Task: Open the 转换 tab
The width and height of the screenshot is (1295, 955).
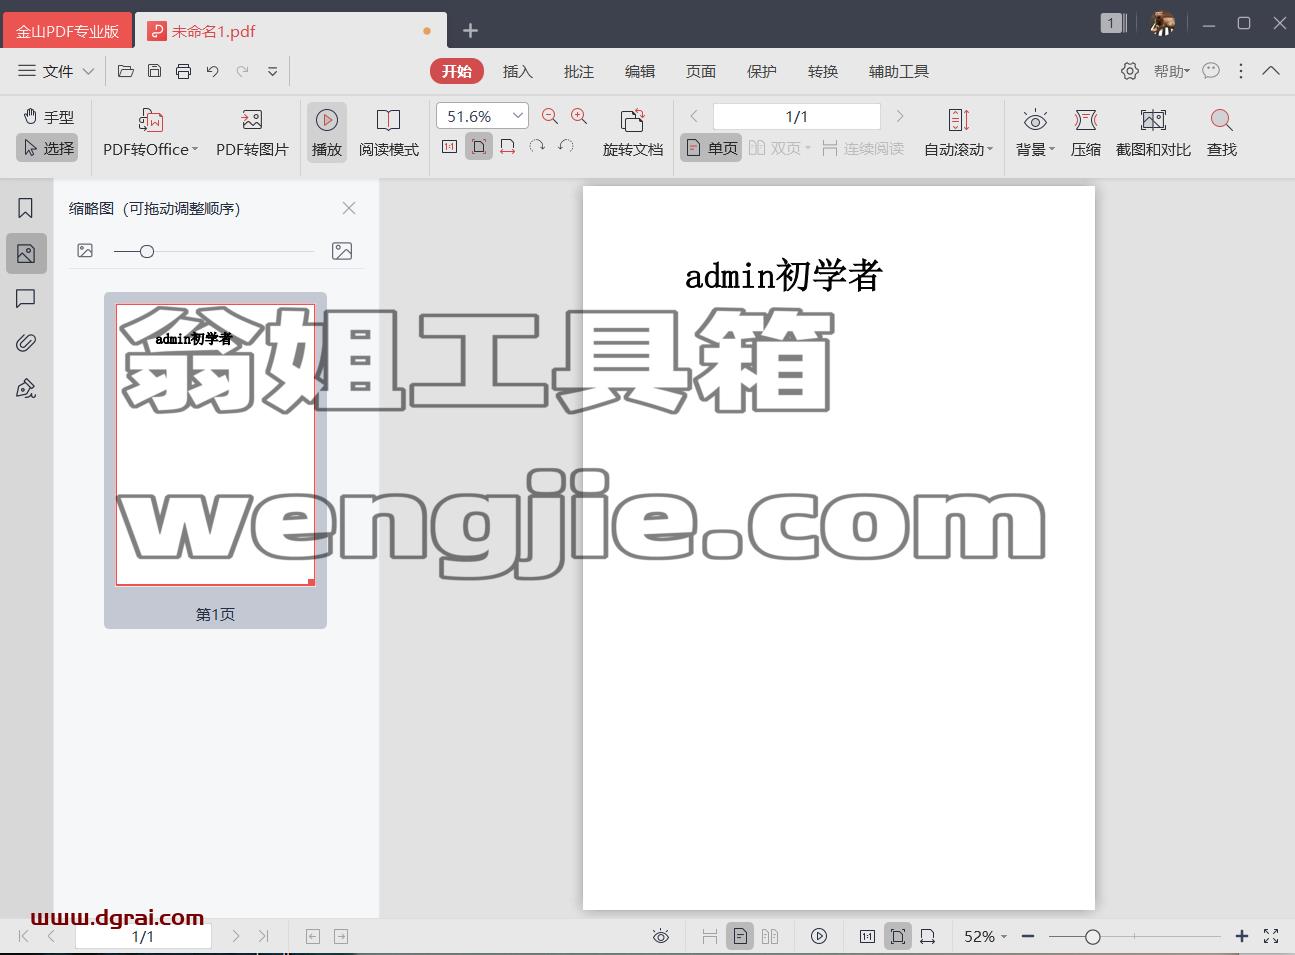Action: click(x=823, y=71)
